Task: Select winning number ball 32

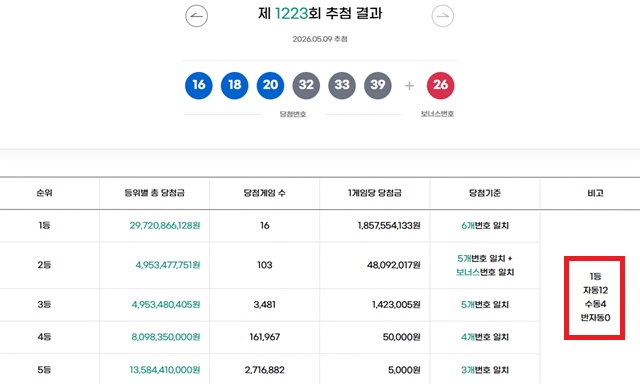Action: click(306, 85)
